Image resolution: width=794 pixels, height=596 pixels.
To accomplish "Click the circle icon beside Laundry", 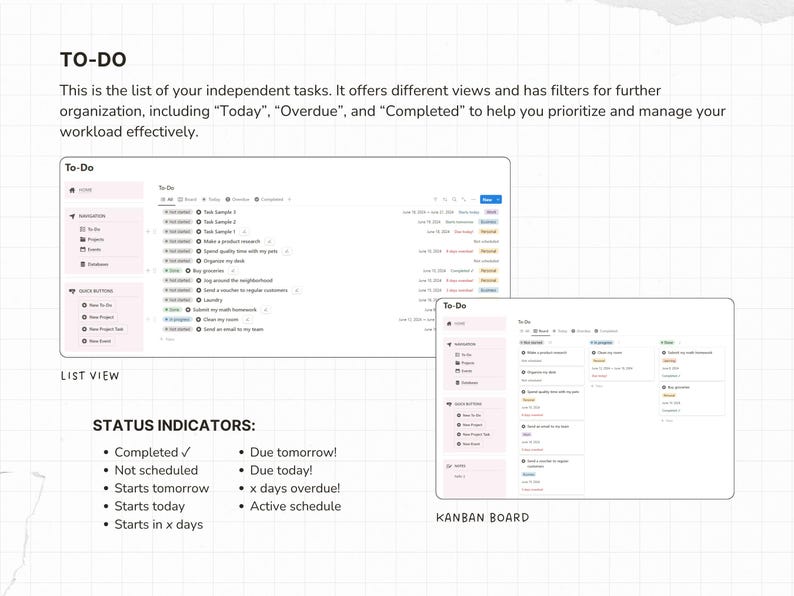I will (x=198, y=300).
